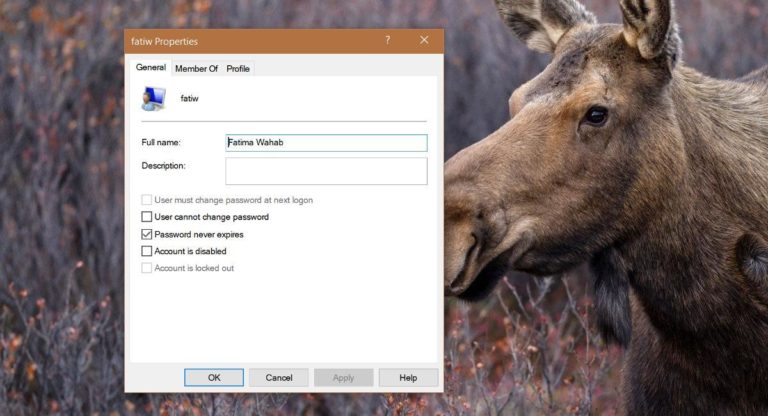Open the Member Of tab
Viewport: 768px width, 416px height.
click(x=196, y=69)
